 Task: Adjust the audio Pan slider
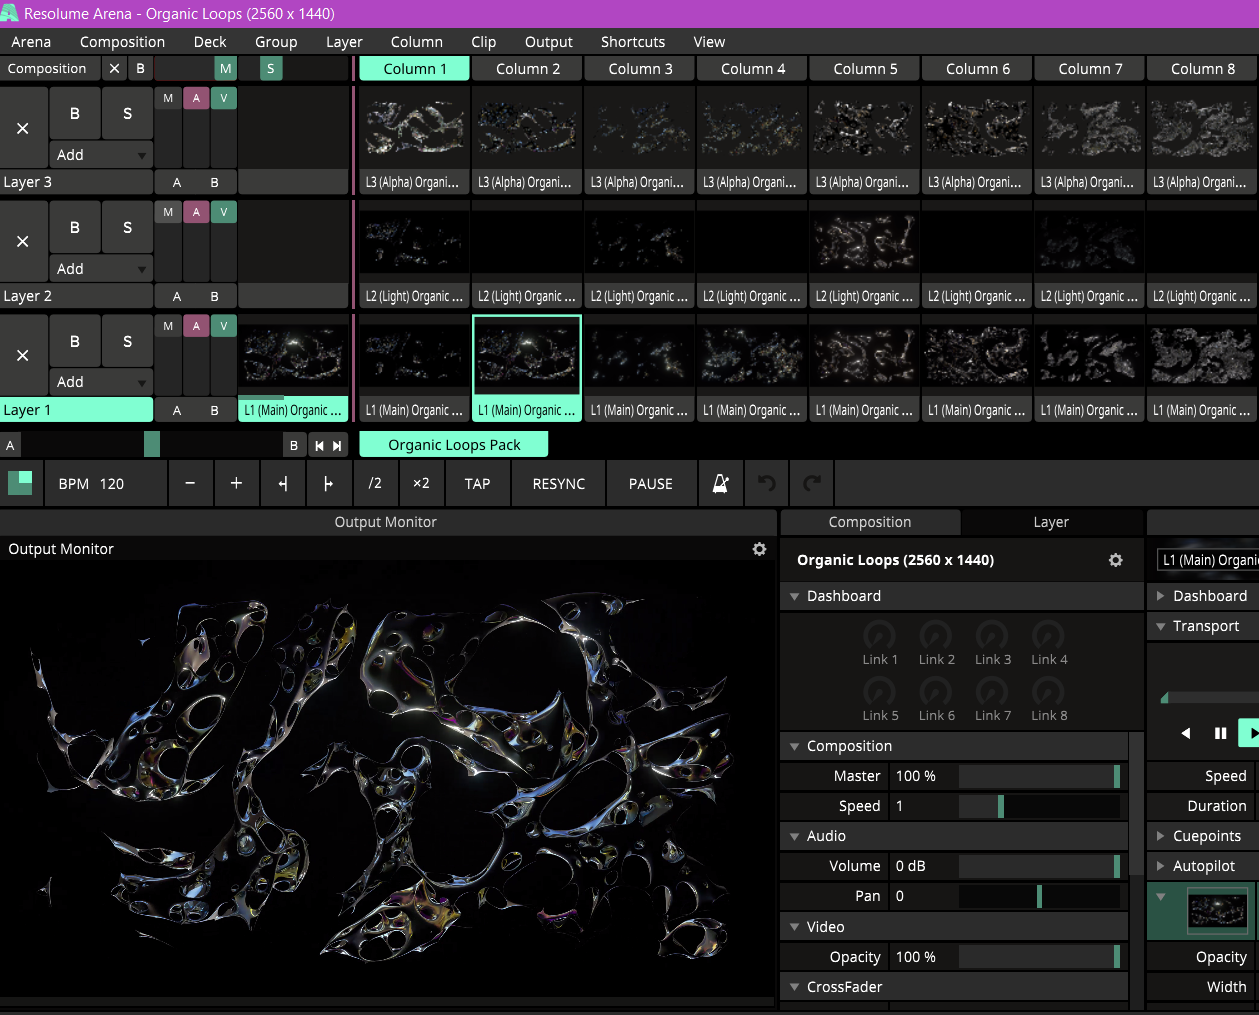click(1039, 896)
